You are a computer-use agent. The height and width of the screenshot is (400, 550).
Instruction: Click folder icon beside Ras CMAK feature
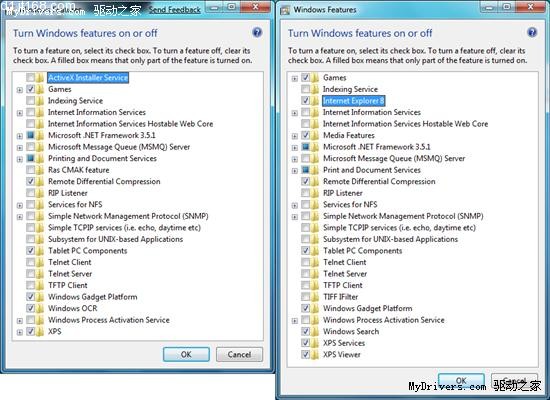[x=40, y=170]
